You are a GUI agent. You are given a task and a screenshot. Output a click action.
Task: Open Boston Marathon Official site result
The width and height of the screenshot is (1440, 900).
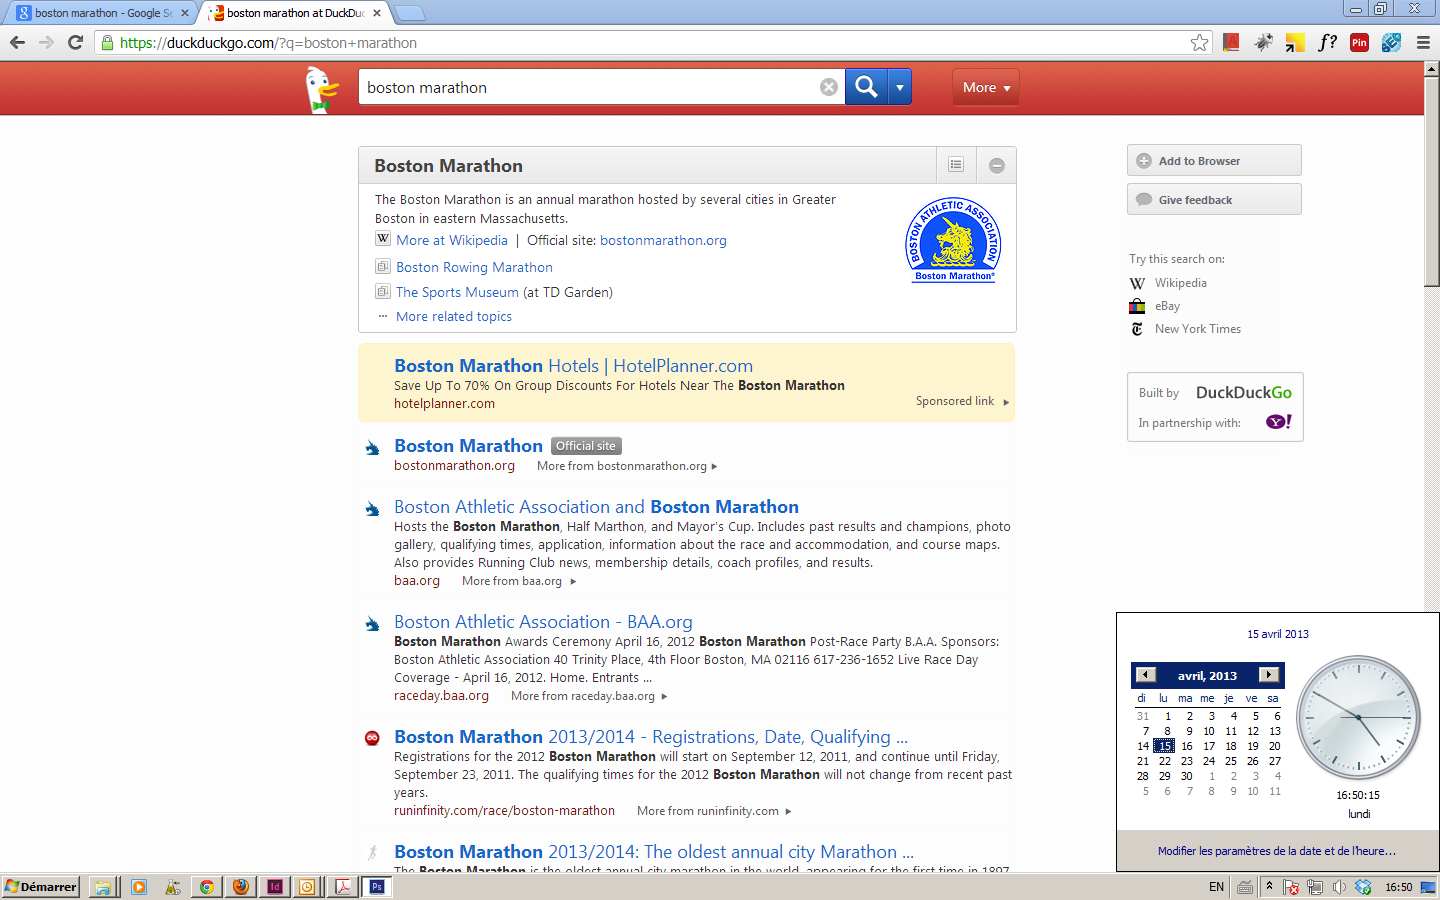[468, 446]
